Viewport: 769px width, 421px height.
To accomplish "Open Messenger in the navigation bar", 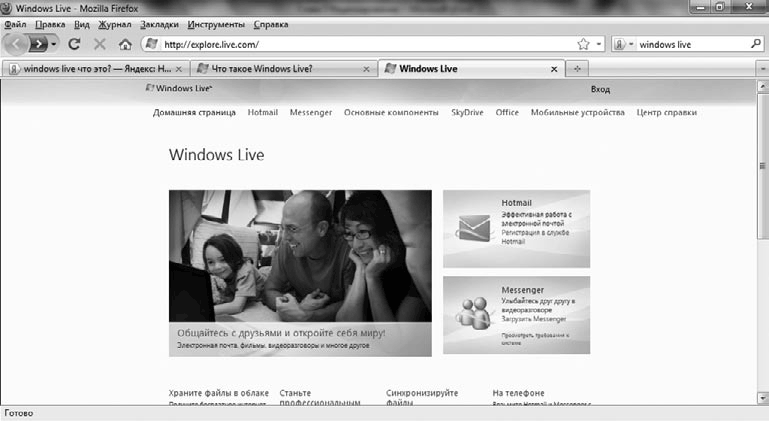I will 311,112.
